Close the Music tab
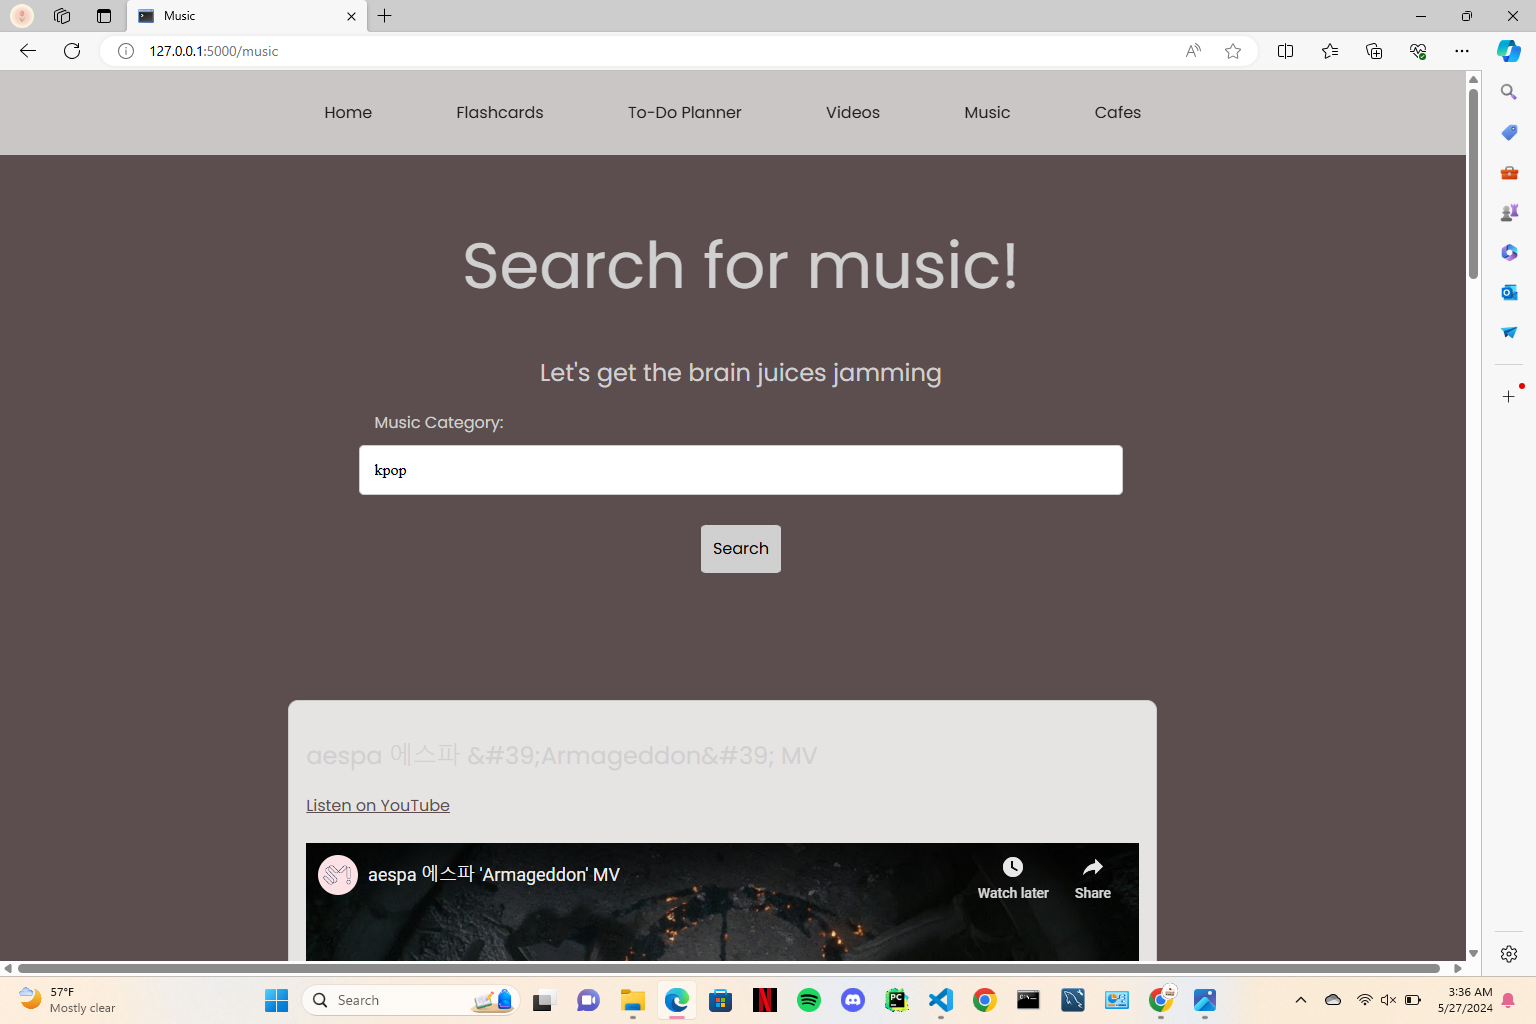This screenshot has height=1024, width=1536. pyautogui.click(x=351, y=16)
